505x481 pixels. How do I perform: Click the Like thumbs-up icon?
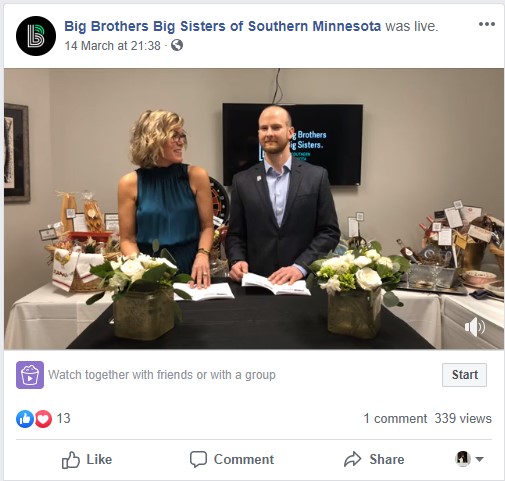[x=71, y=460]
